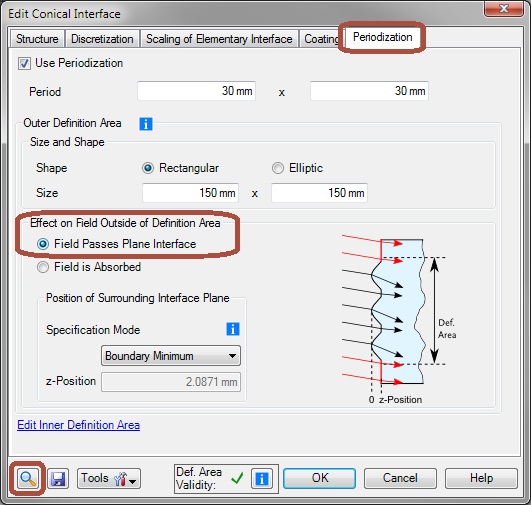Viewport: 531px width, 505px height.
Task: Toggle the Use Periodization checkbox
Action: [24, 63]
